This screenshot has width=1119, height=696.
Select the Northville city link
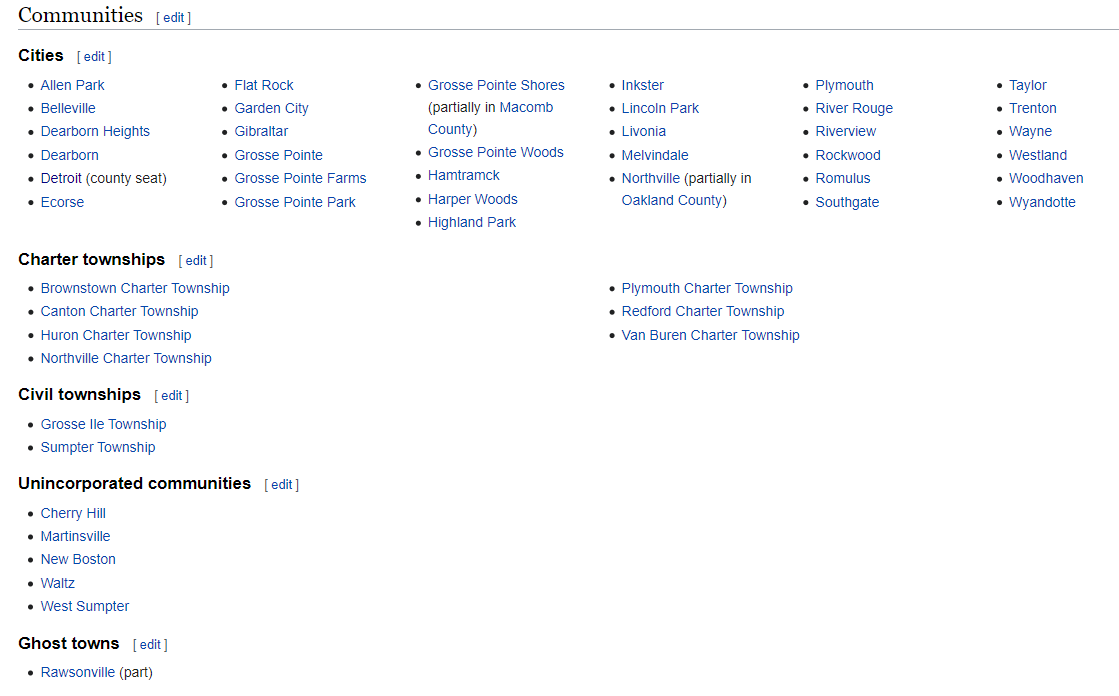(x=651, y=178)
